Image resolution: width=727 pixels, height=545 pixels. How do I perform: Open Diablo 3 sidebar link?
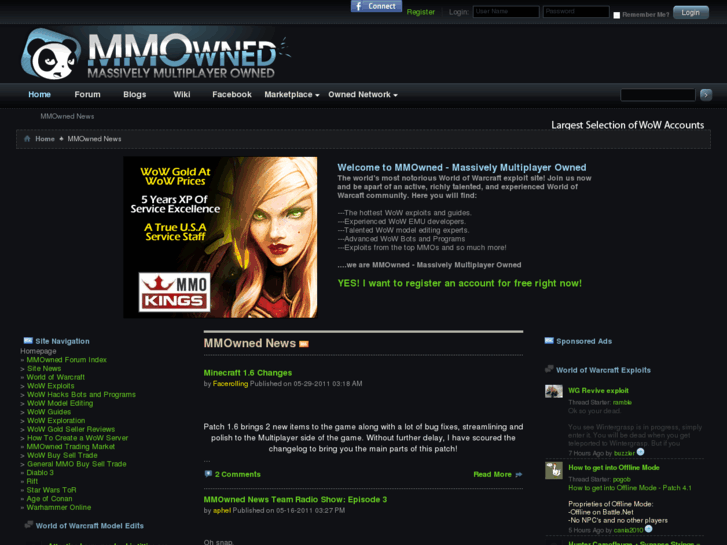pyautogui.click(x=40, y=473)
